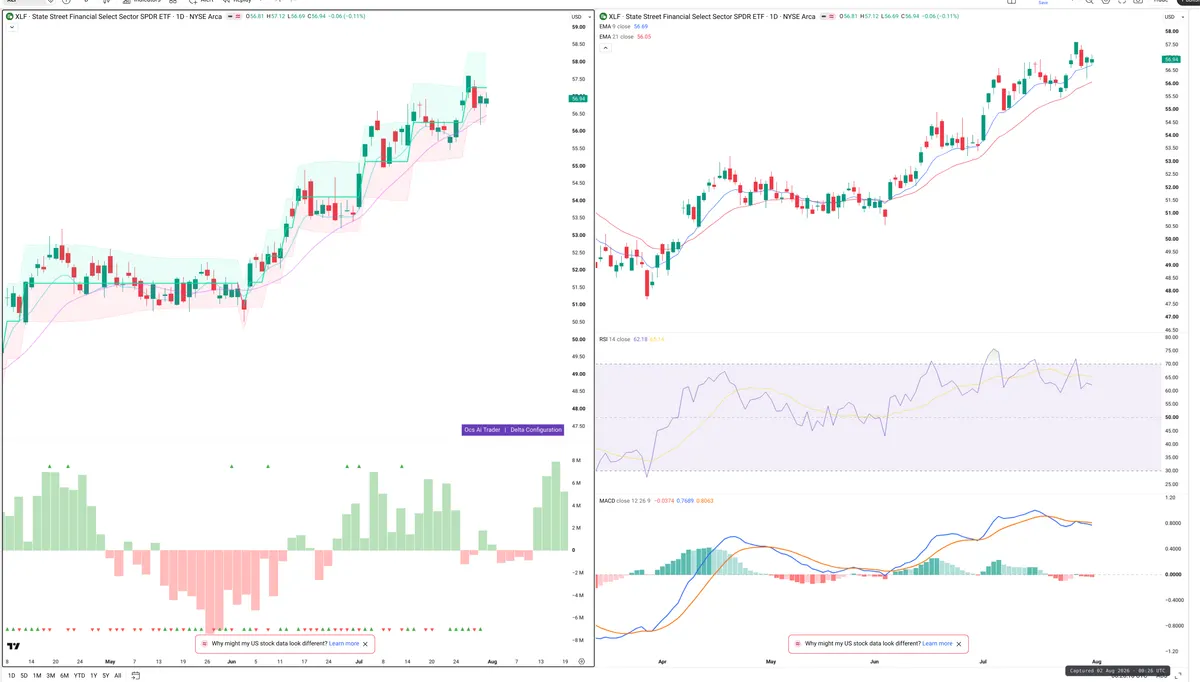Click current price tag 56.94 on right axis

1172,60
